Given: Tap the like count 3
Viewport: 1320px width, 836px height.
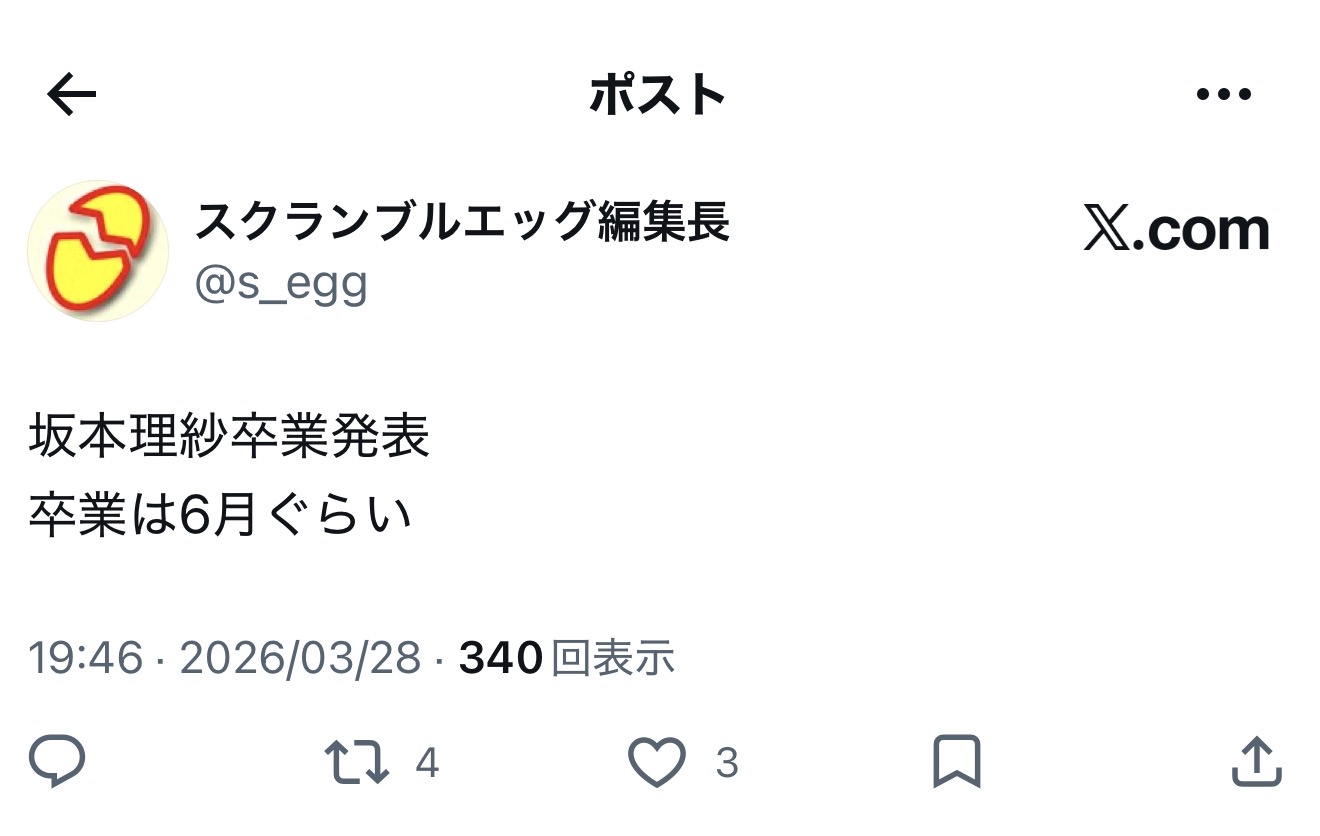Looking at the screenshot, I should [x=727, y=764].
